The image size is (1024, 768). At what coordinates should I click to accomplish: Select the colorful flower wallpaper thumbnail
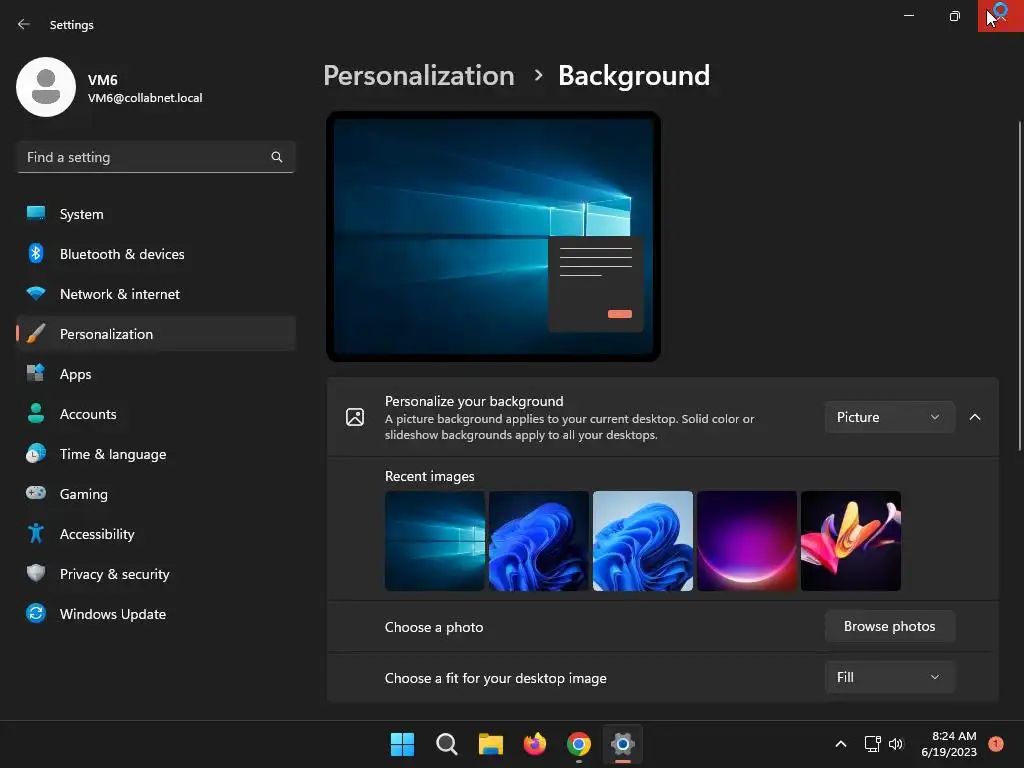pyautogui.click(x=851, y=541)
